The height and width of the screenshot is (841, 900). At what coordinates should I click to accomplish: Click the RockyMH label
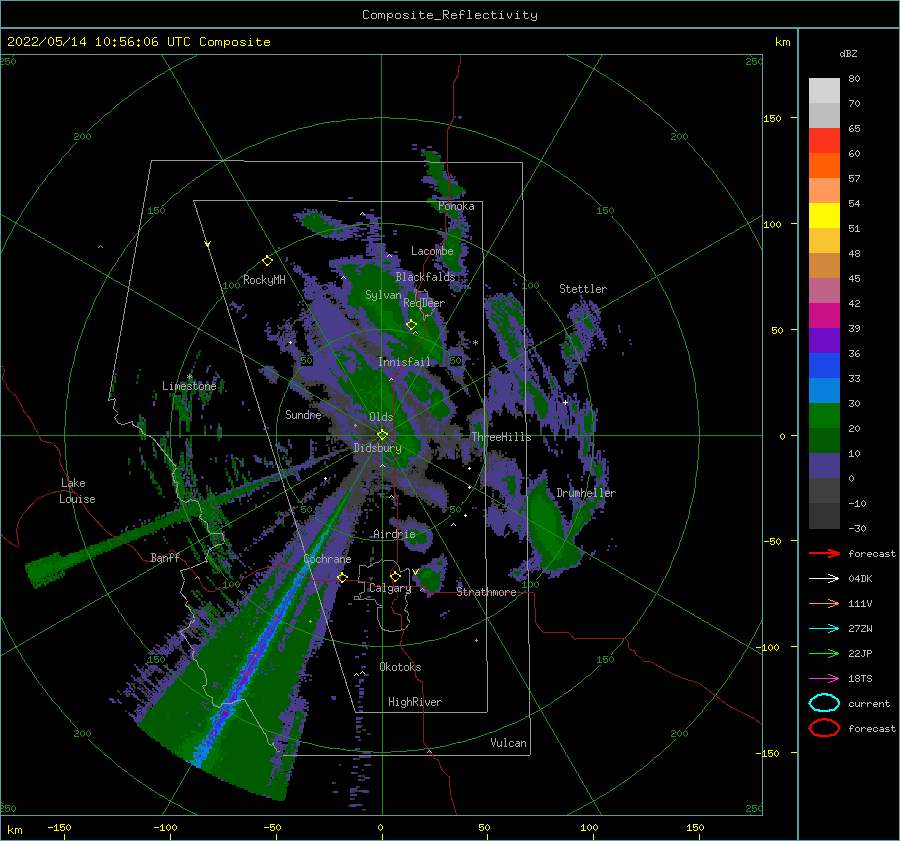[x=264, y=280]
